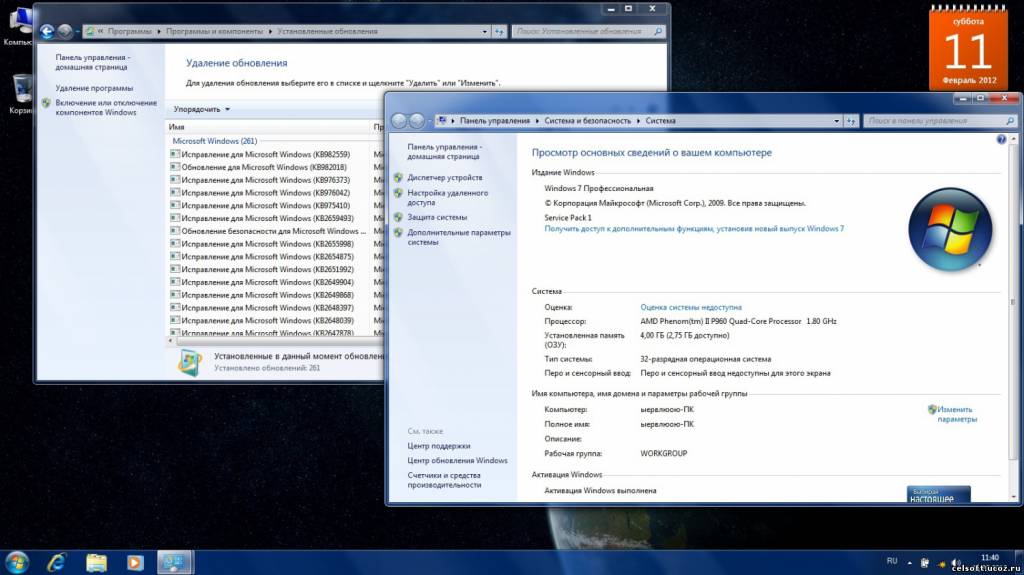This screenshot has height=575, width=1024.
Task: Click Система и безопасность breadcrumb
Action: tap(588, 121)
